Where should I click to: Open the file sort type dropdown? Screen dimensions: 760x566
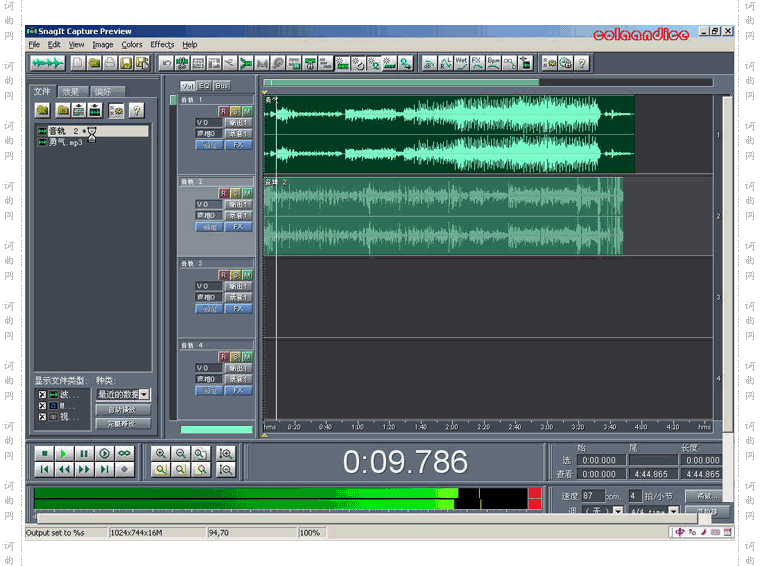point(144,394)
